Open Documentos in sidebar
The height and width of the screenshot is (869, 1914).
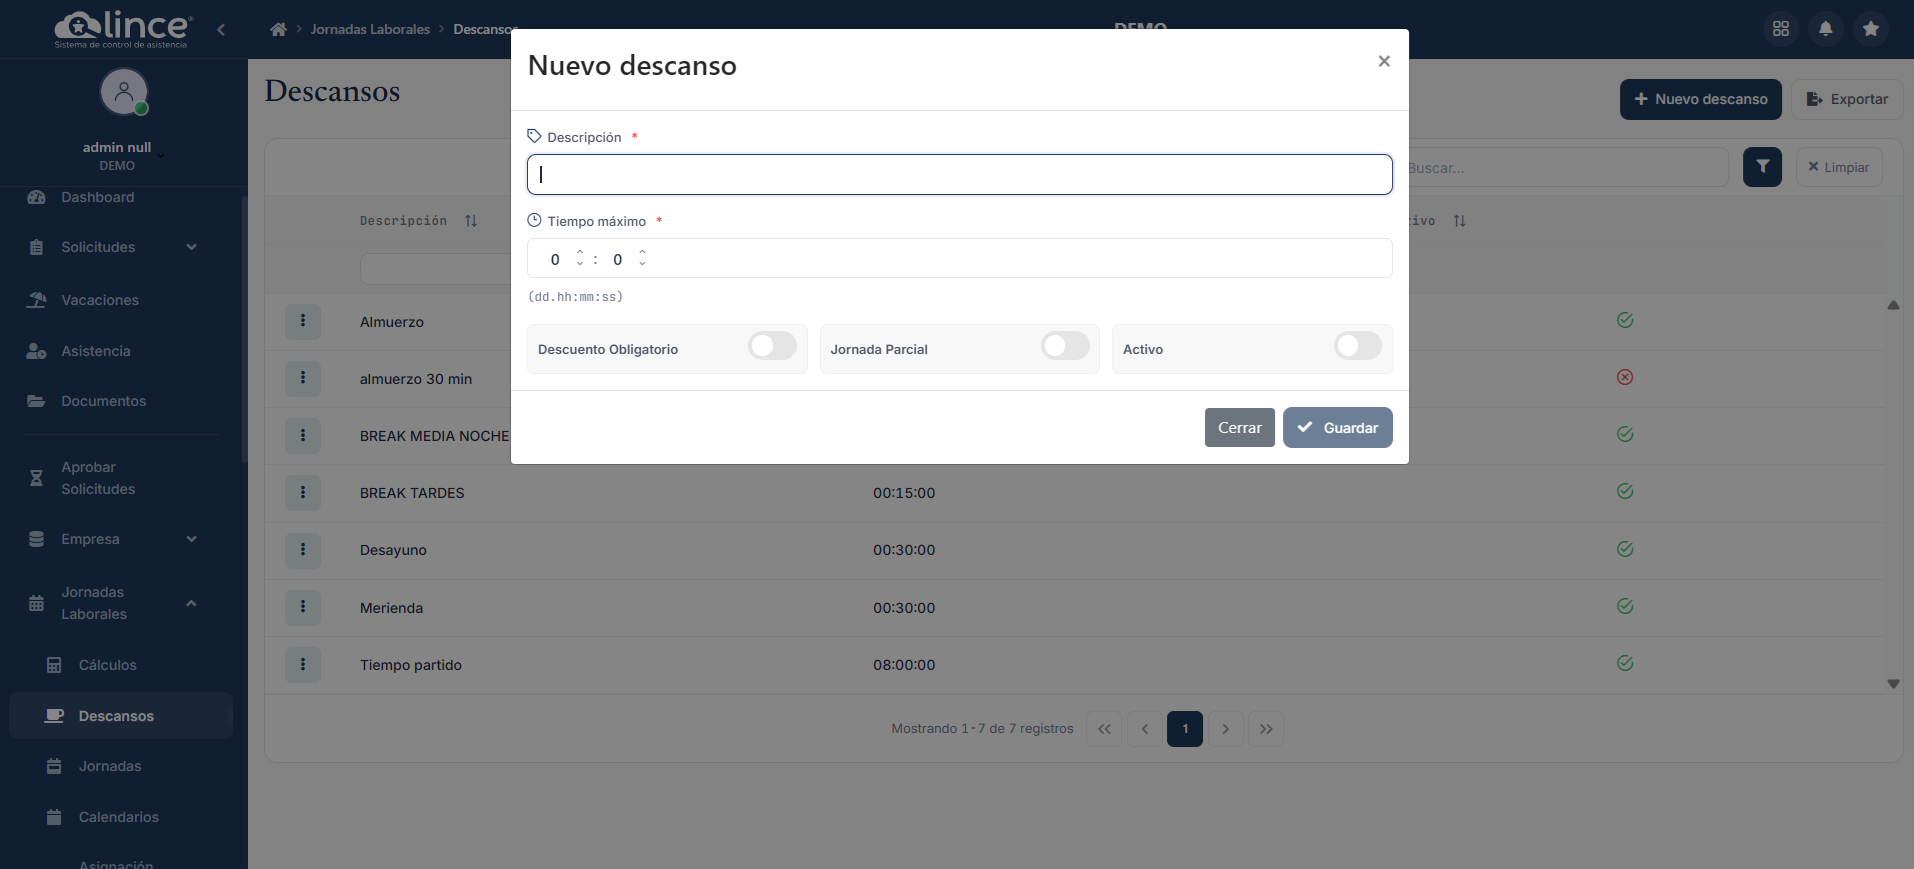click(x=103, y=401)
